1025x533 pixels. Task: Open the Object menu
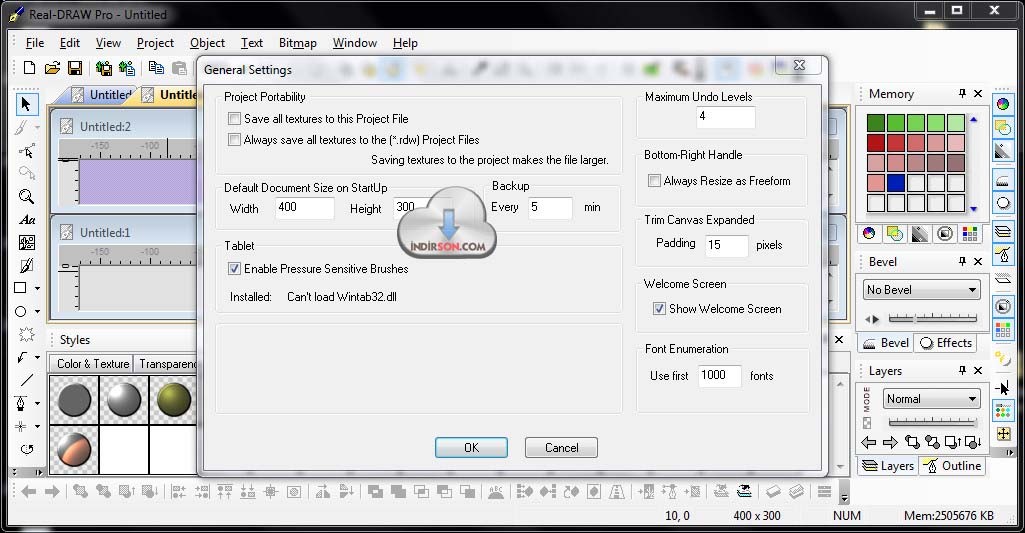207,43
